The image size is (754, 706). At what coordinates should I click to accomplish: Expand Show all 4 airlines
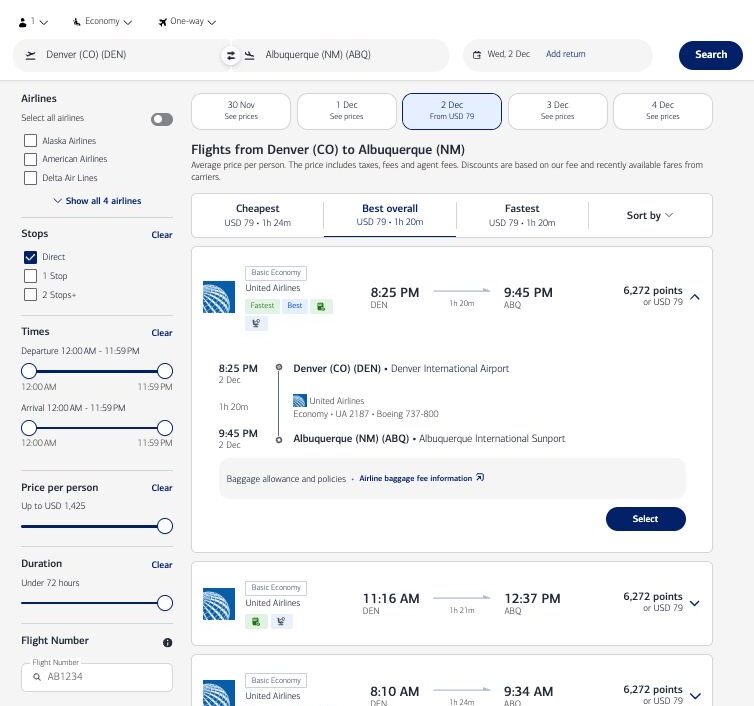click(x=97, y=201)
